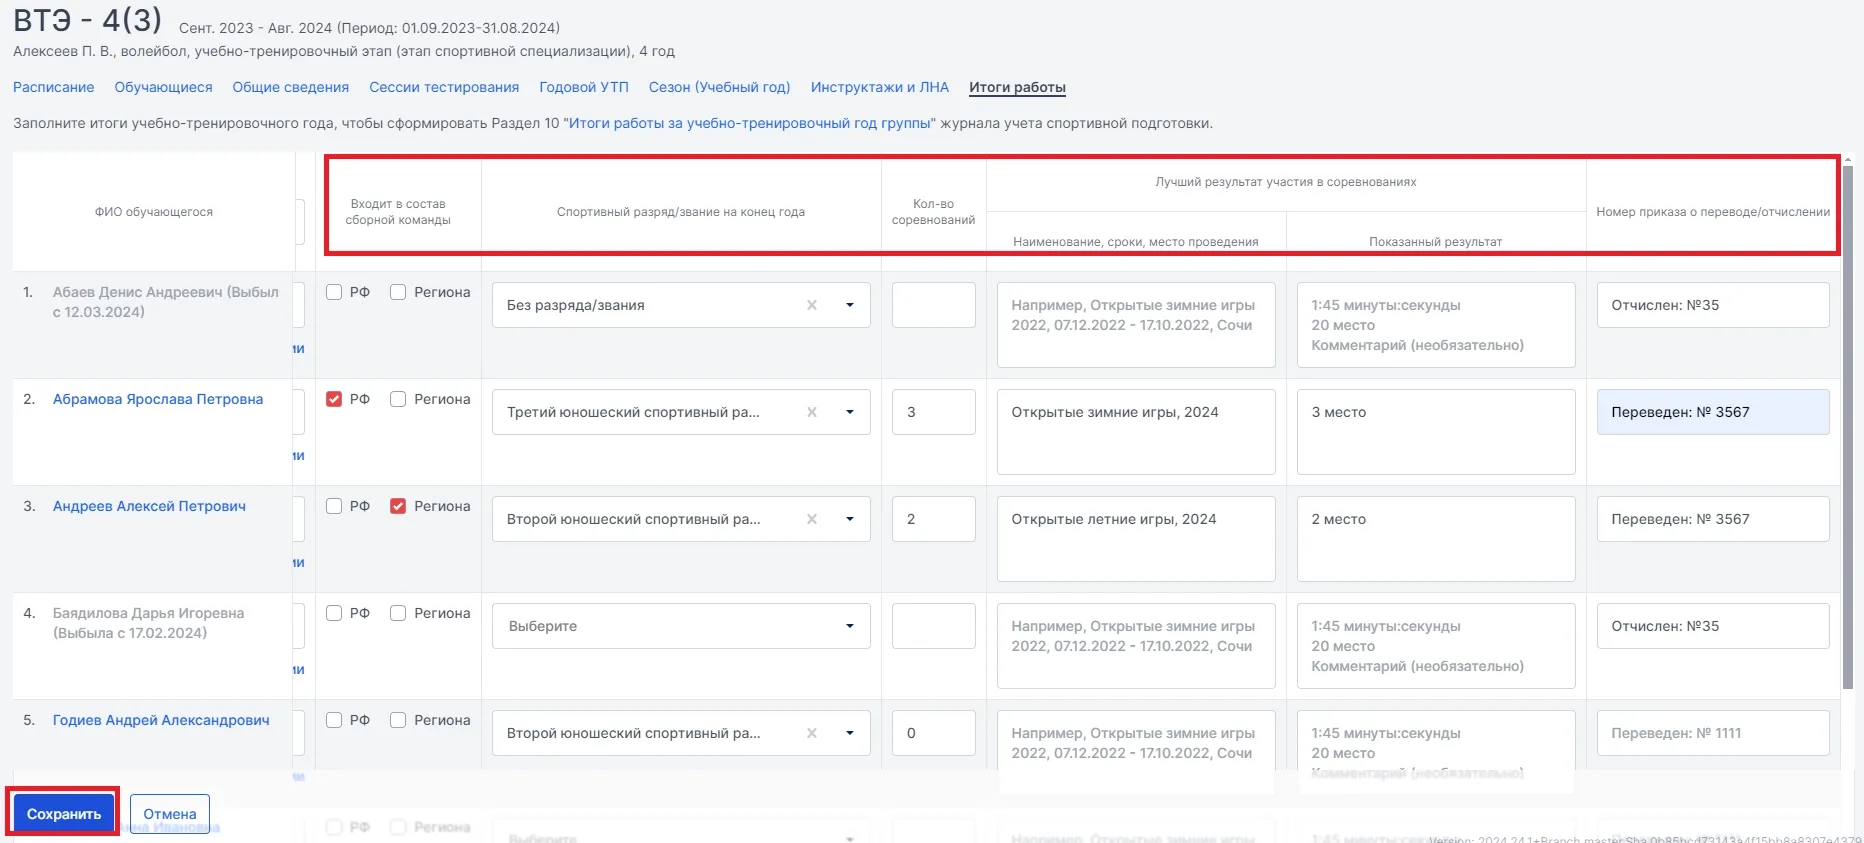
Task: Go to Сессии тестирования tab
Action: click(x=444, y=87)
